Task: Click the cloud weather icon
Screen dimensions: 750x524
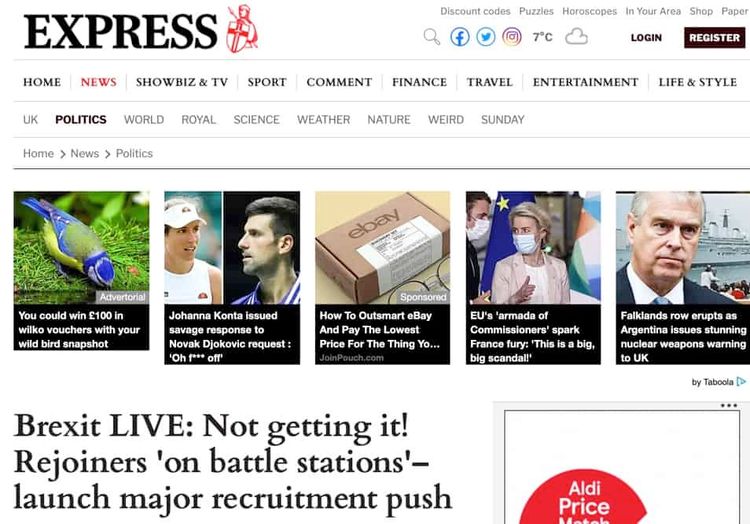Action: [x=576, y=37]
